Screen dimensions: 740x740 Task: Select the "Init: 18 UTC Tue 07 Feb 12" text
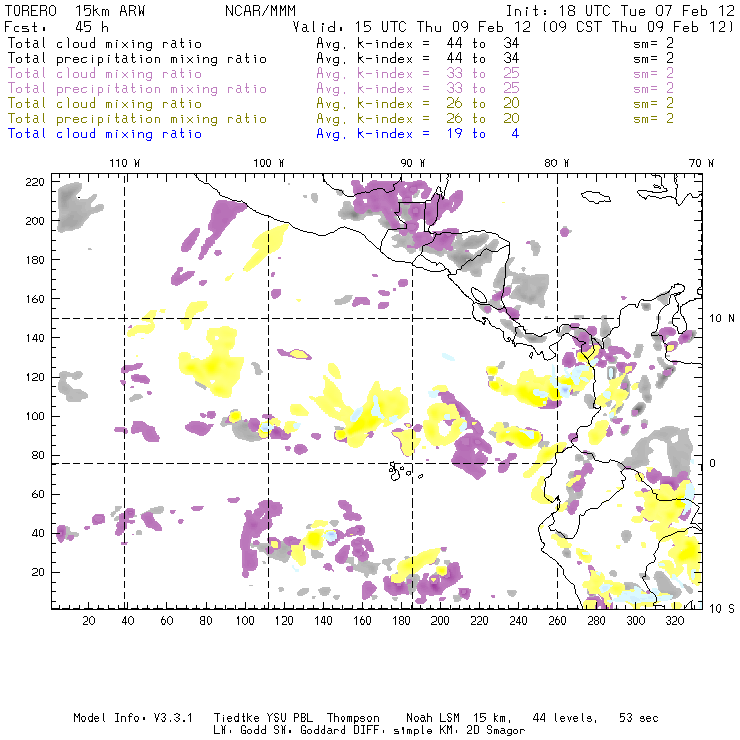[x=620, y=11]
